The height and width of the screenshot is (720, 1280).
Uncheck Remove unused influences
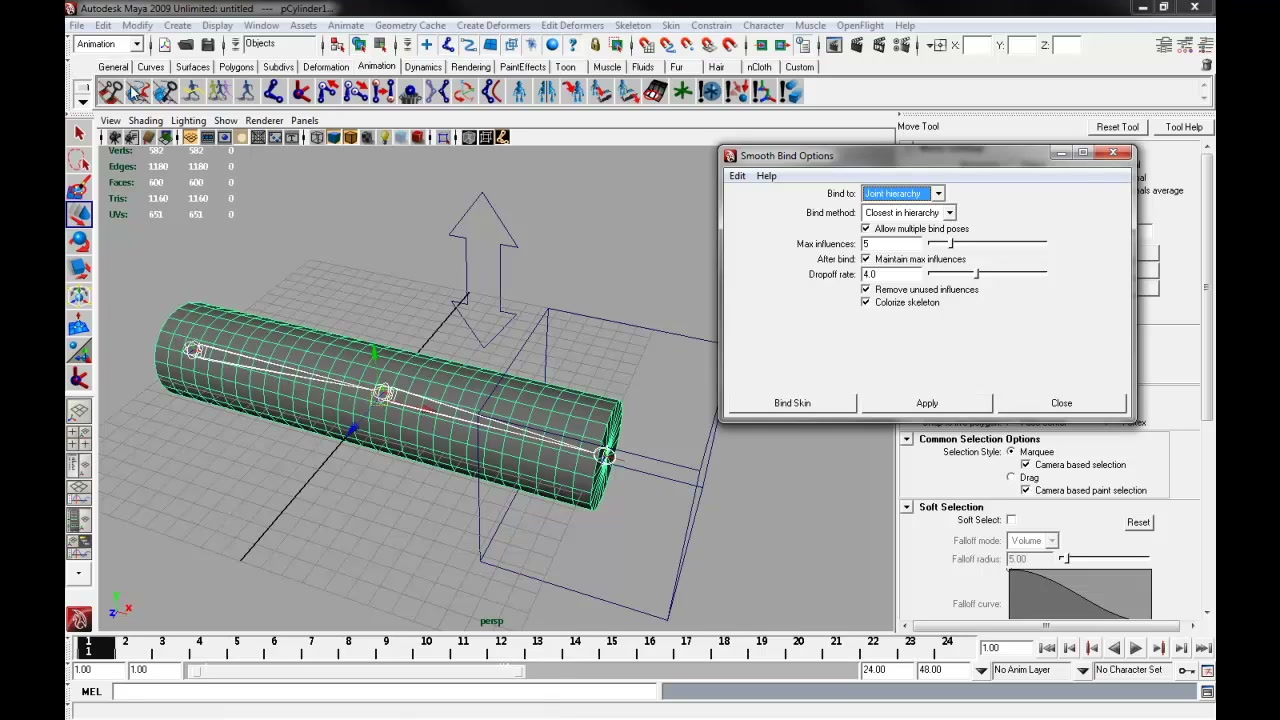tap(866, 289)
